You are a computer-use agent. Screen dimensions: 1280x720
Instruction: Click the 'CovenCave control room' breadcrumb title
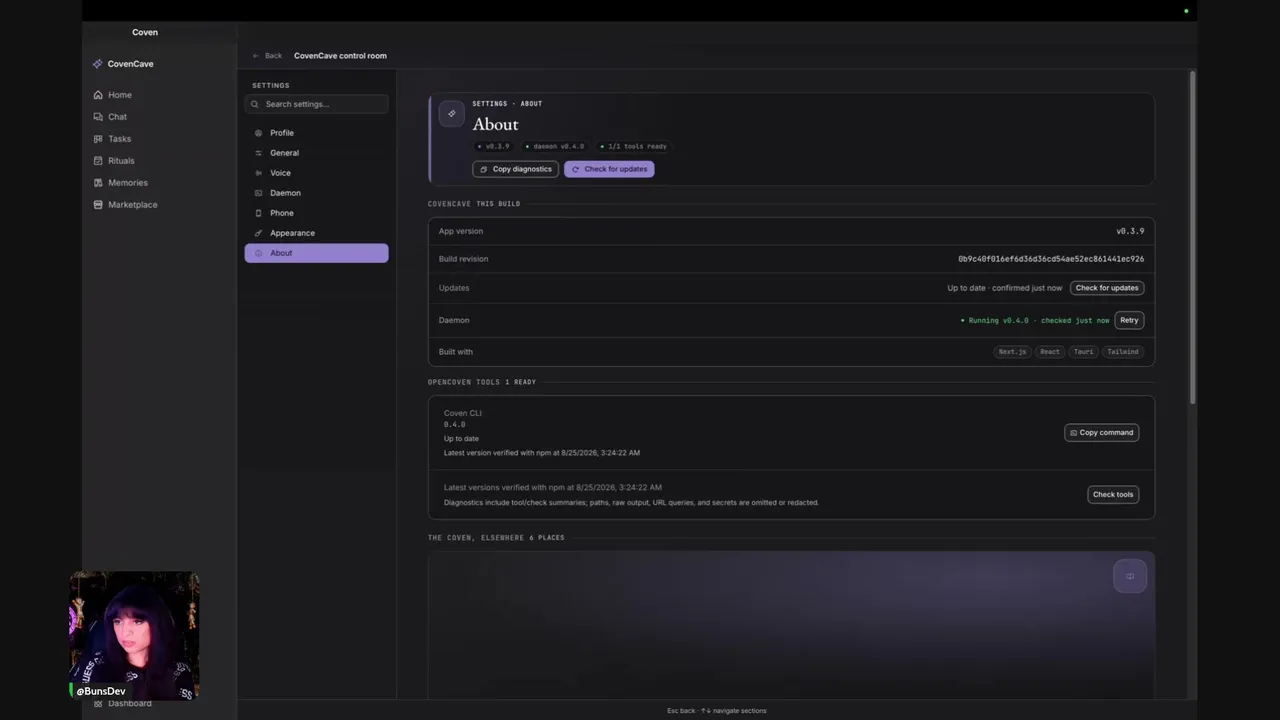tap(340, 56)
